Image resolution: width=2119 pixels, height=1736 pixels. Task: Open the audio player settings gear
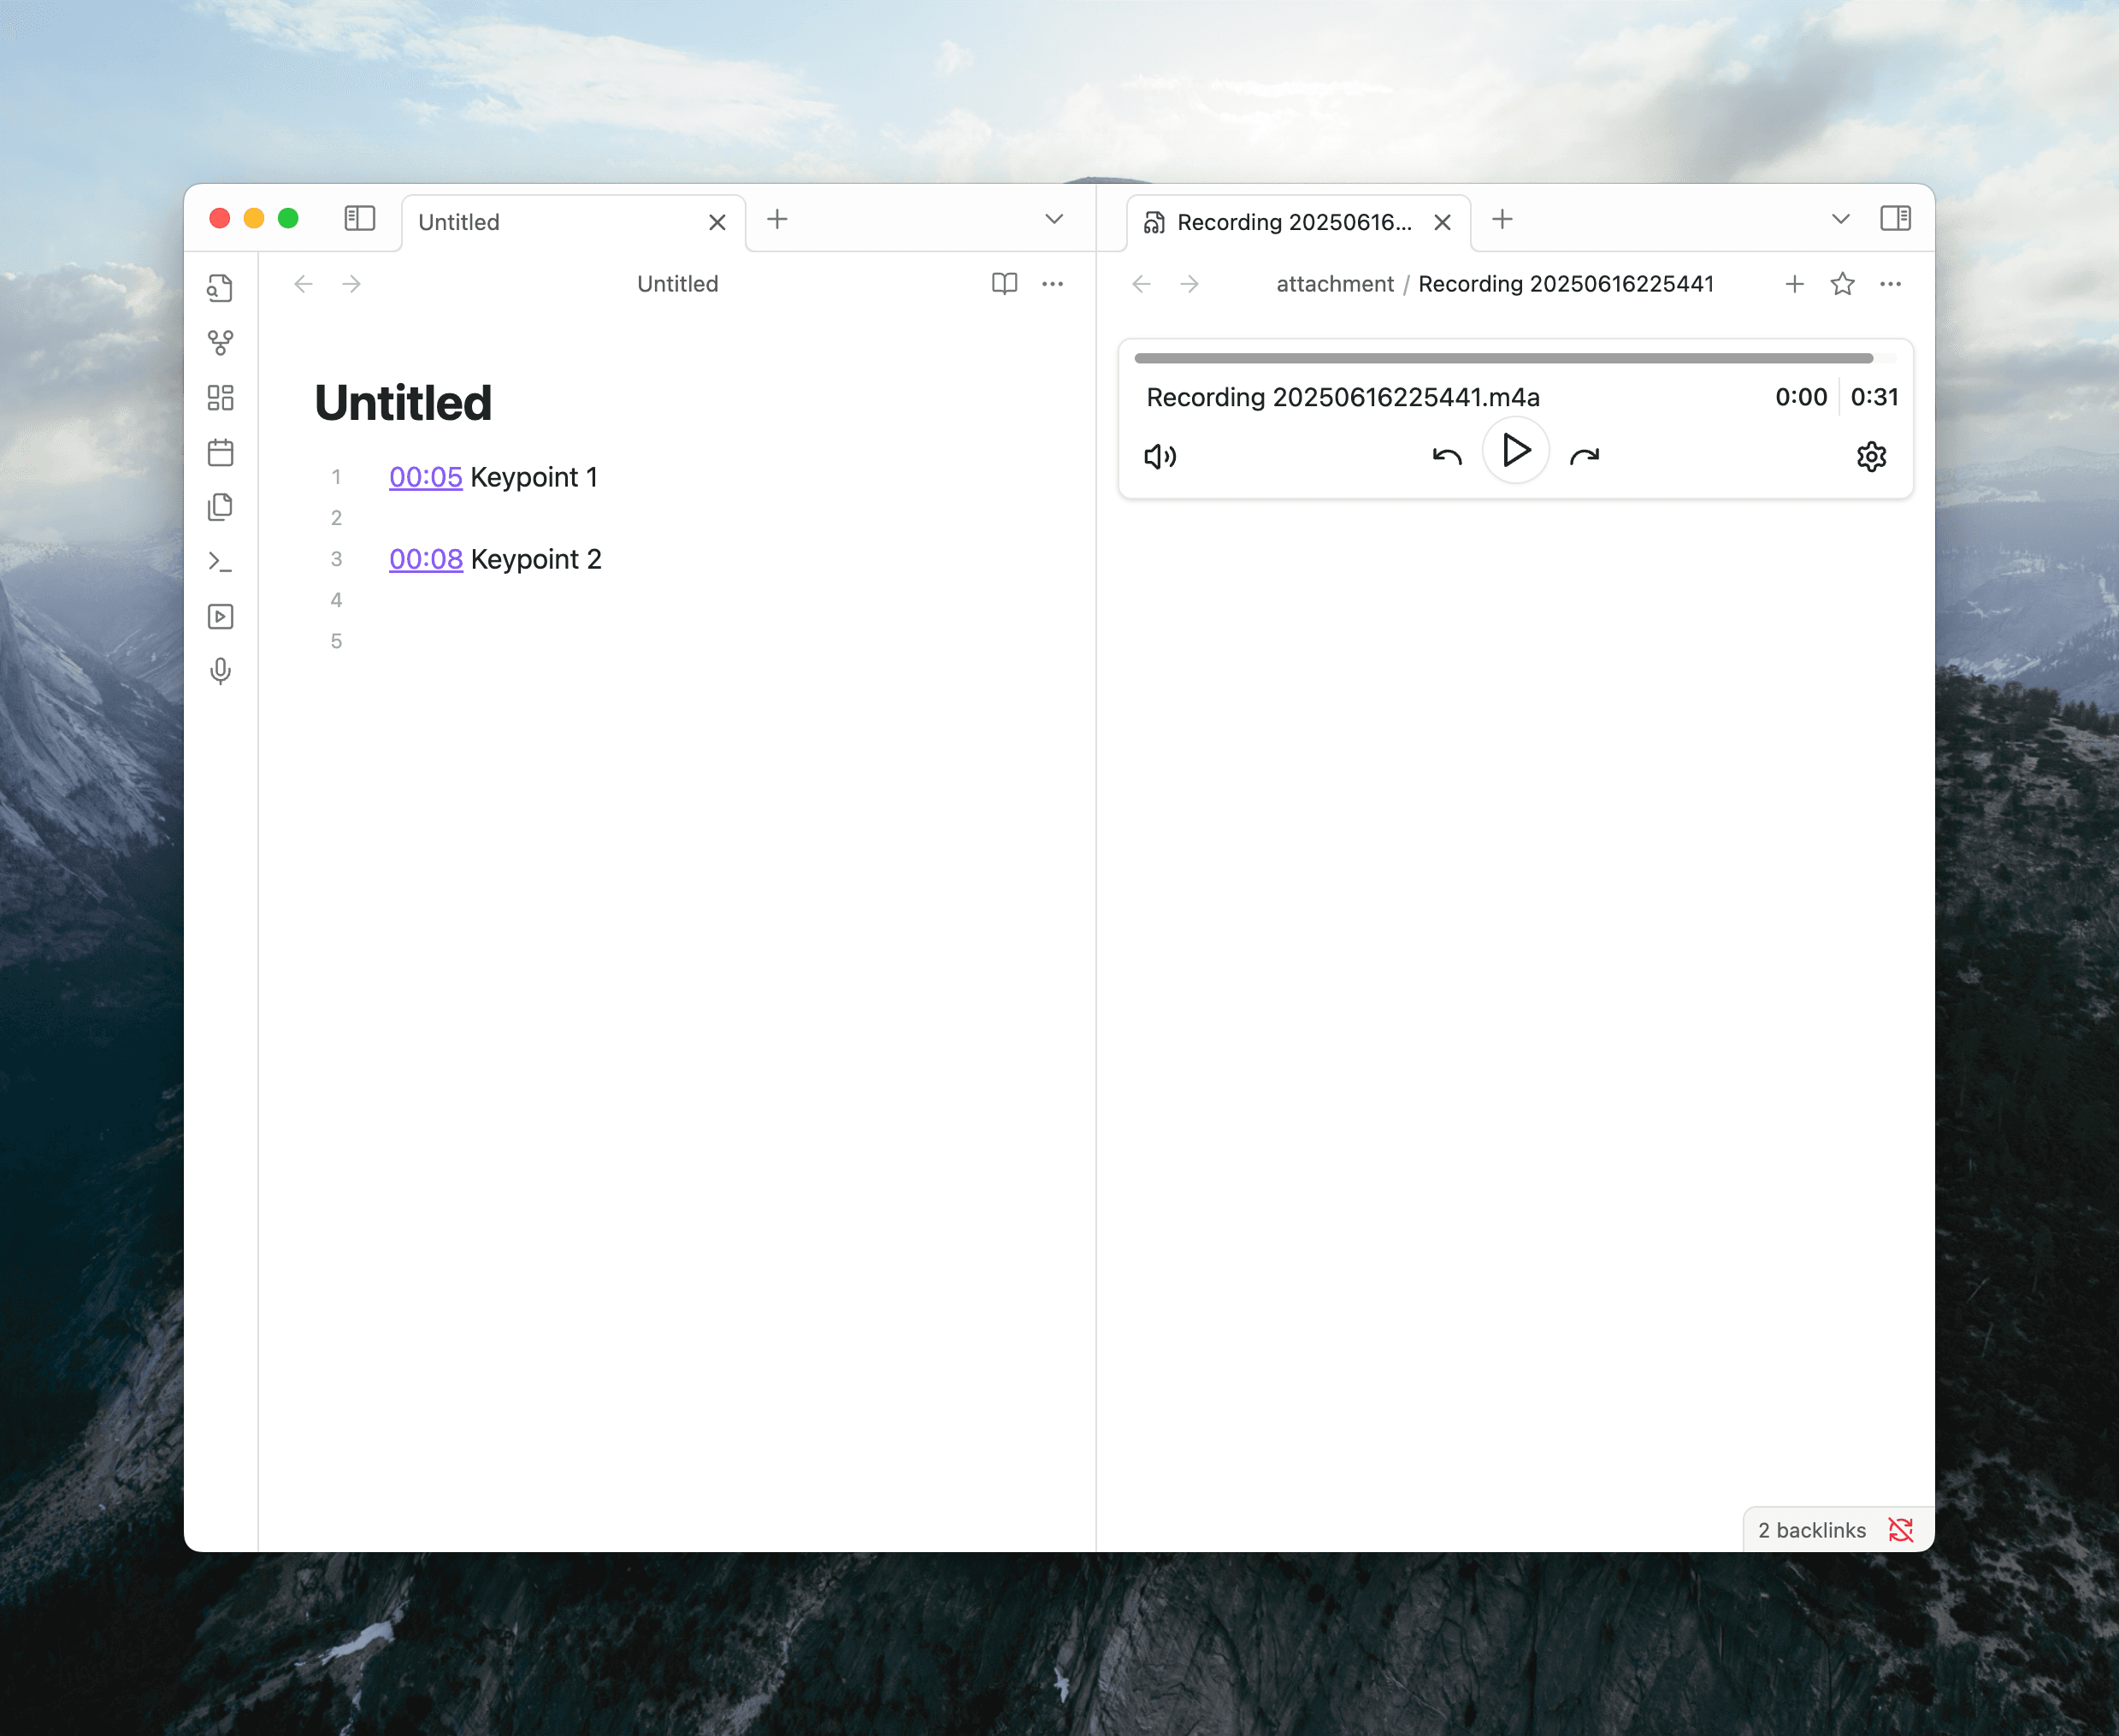click(x=1872, y=457)
